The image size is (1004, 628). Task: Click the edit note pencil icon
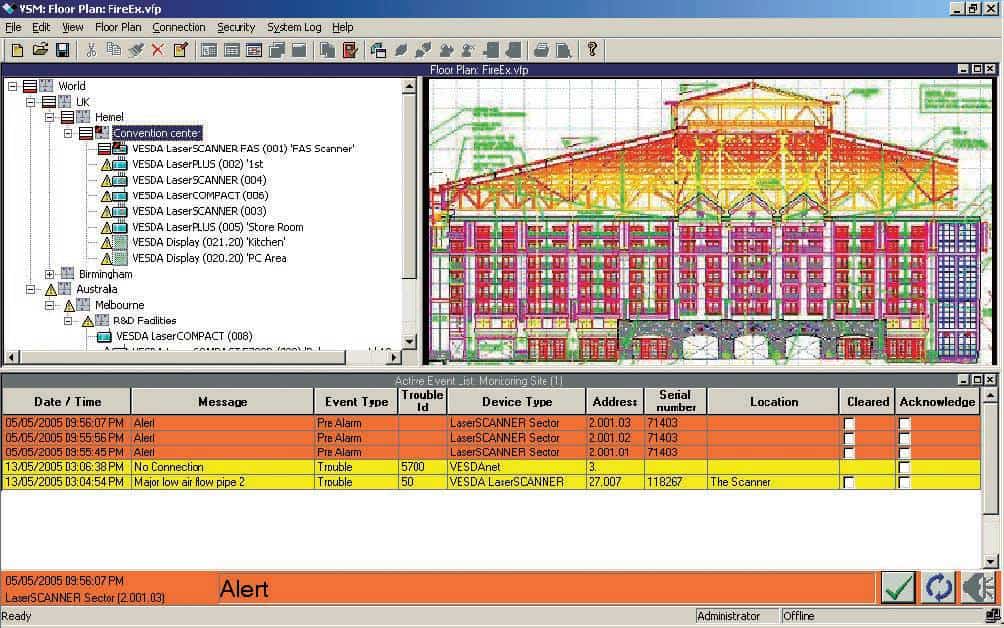[181, 50]
